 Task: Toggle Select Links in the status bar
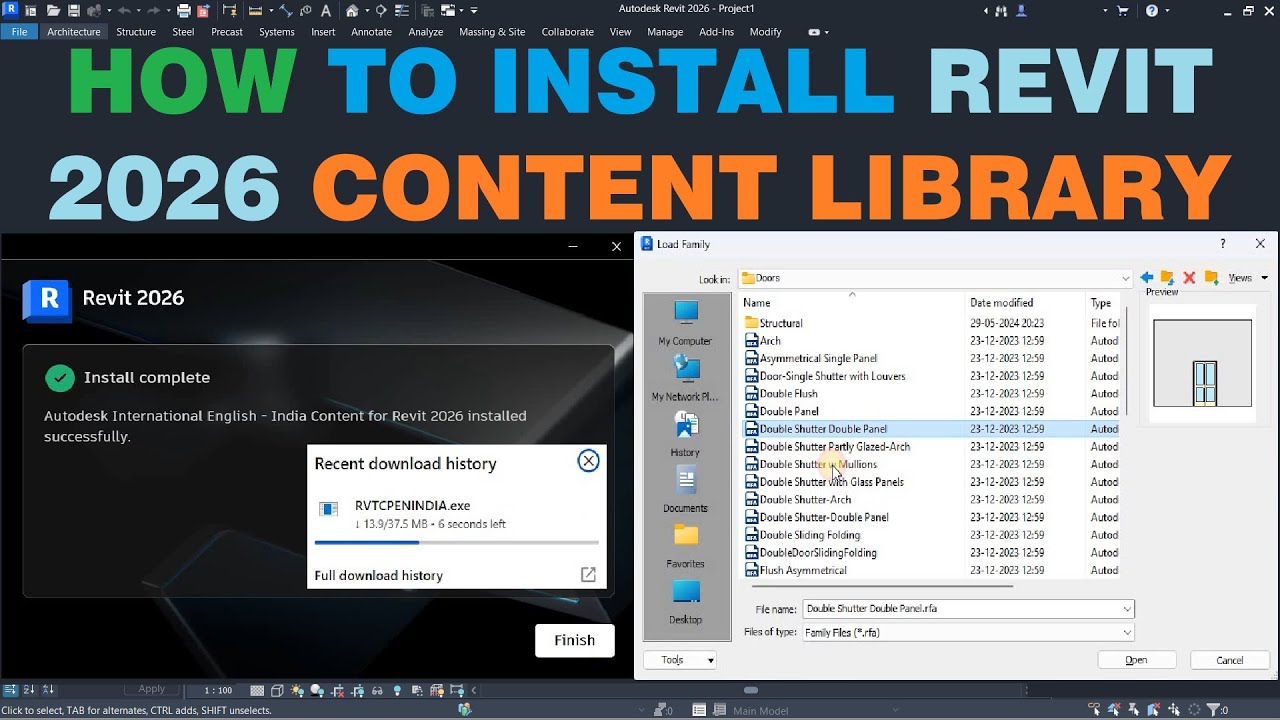[1094, 710]
